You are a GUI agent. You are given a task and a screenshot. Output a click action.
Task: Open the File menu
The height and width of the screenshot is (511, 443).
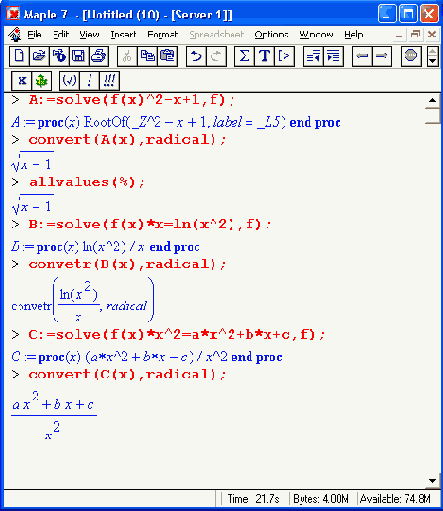(x=34, y=34)
